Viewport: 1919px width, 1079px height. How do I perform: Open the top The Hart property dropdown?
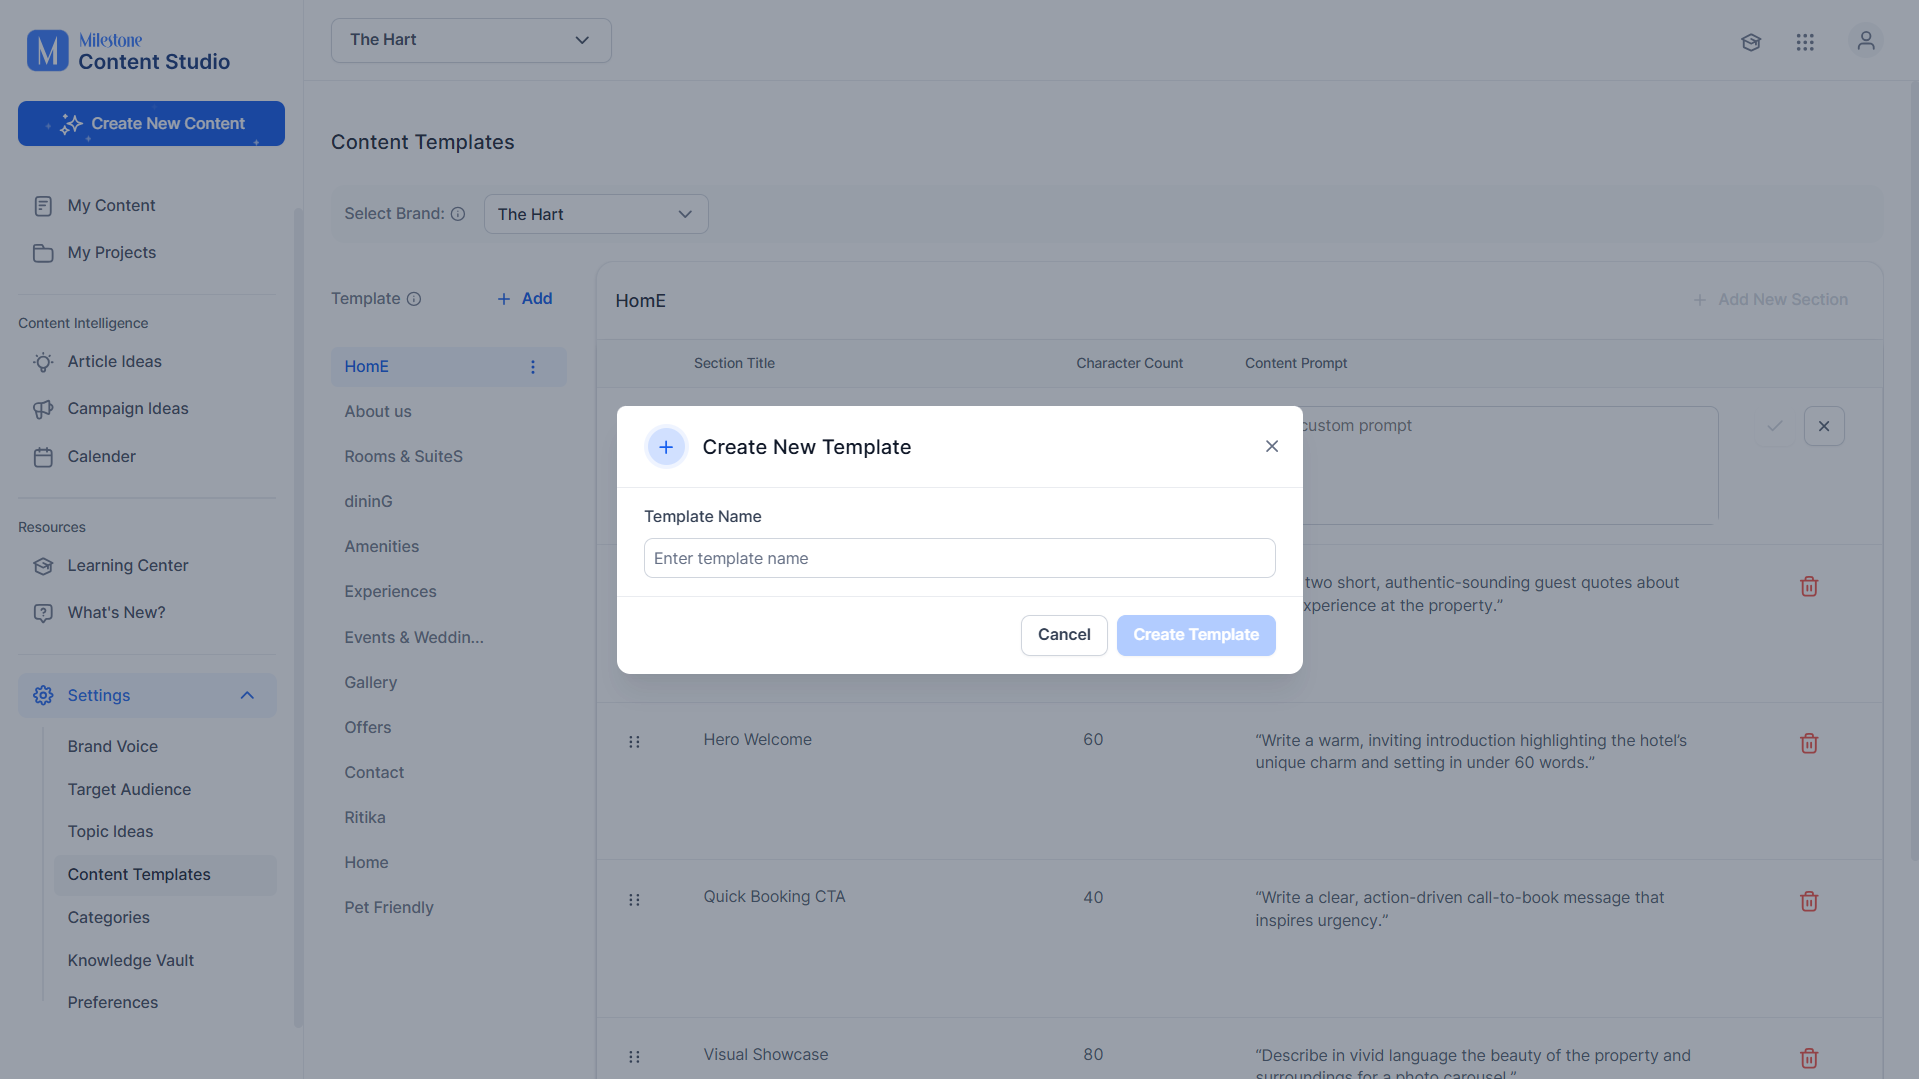[471, 40]
